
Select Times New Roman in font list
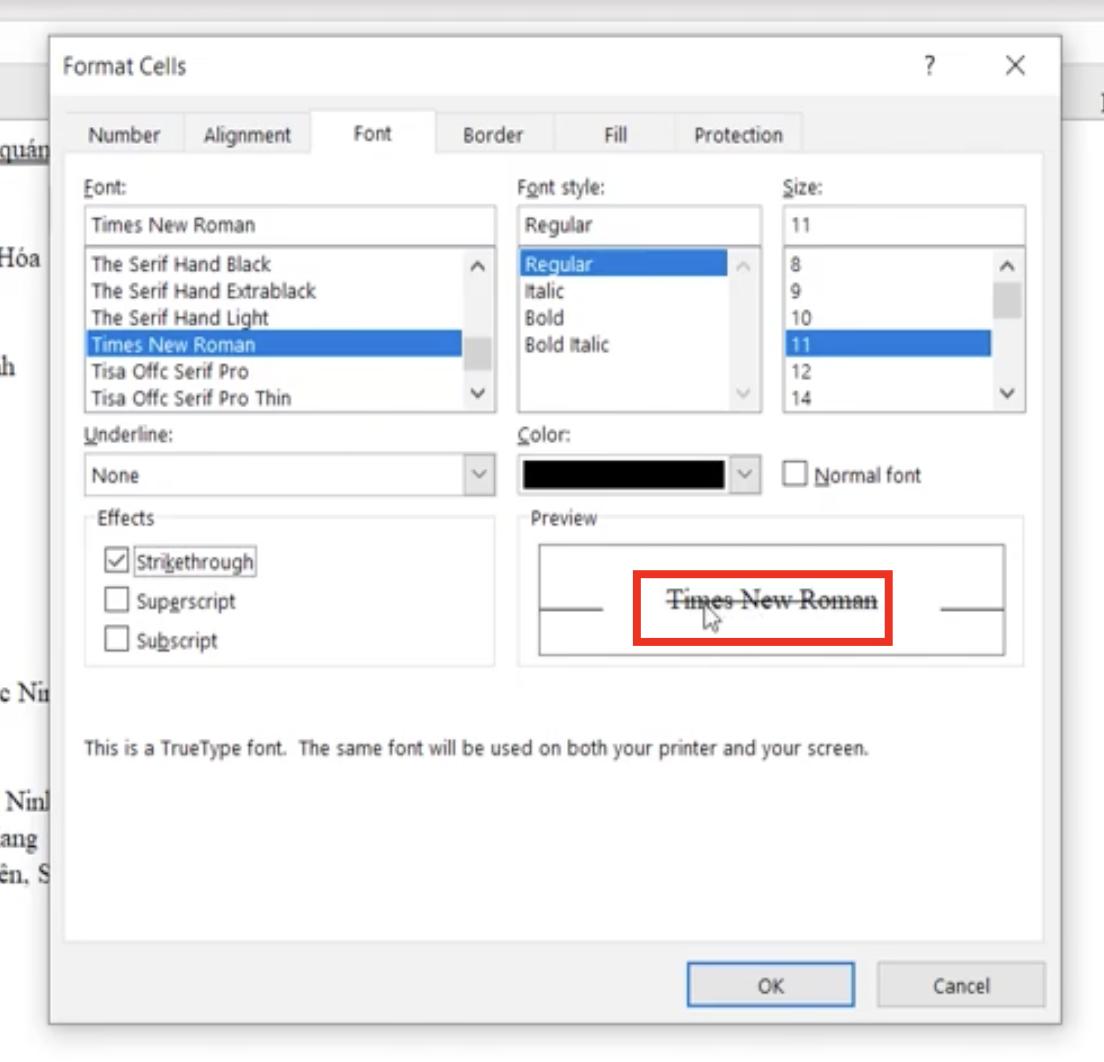[x=273, y=344]
